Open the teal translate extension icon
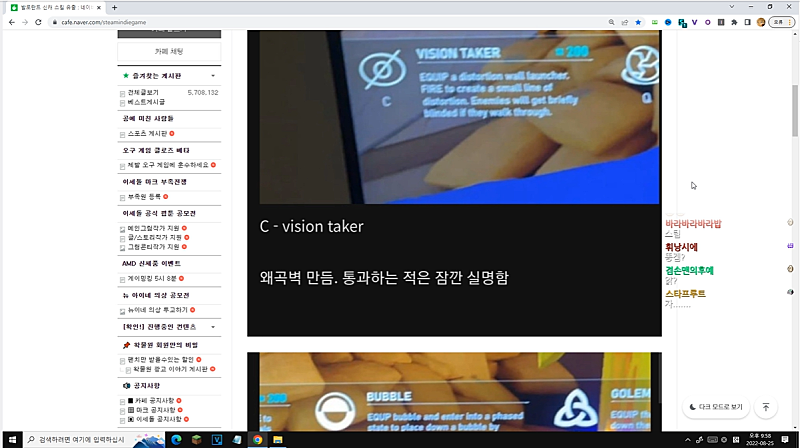 [x=682, y=23]
